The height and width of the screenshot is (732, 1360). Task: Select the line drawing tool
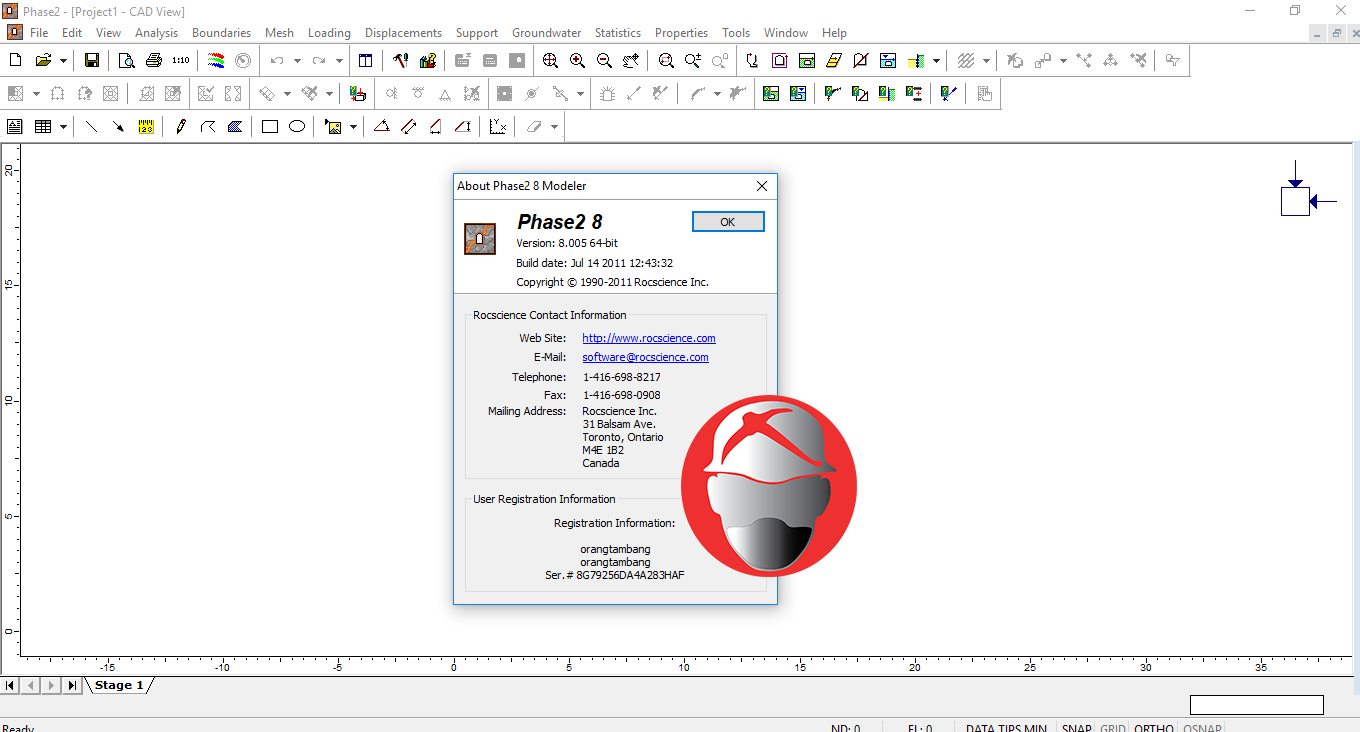point(92,127)
